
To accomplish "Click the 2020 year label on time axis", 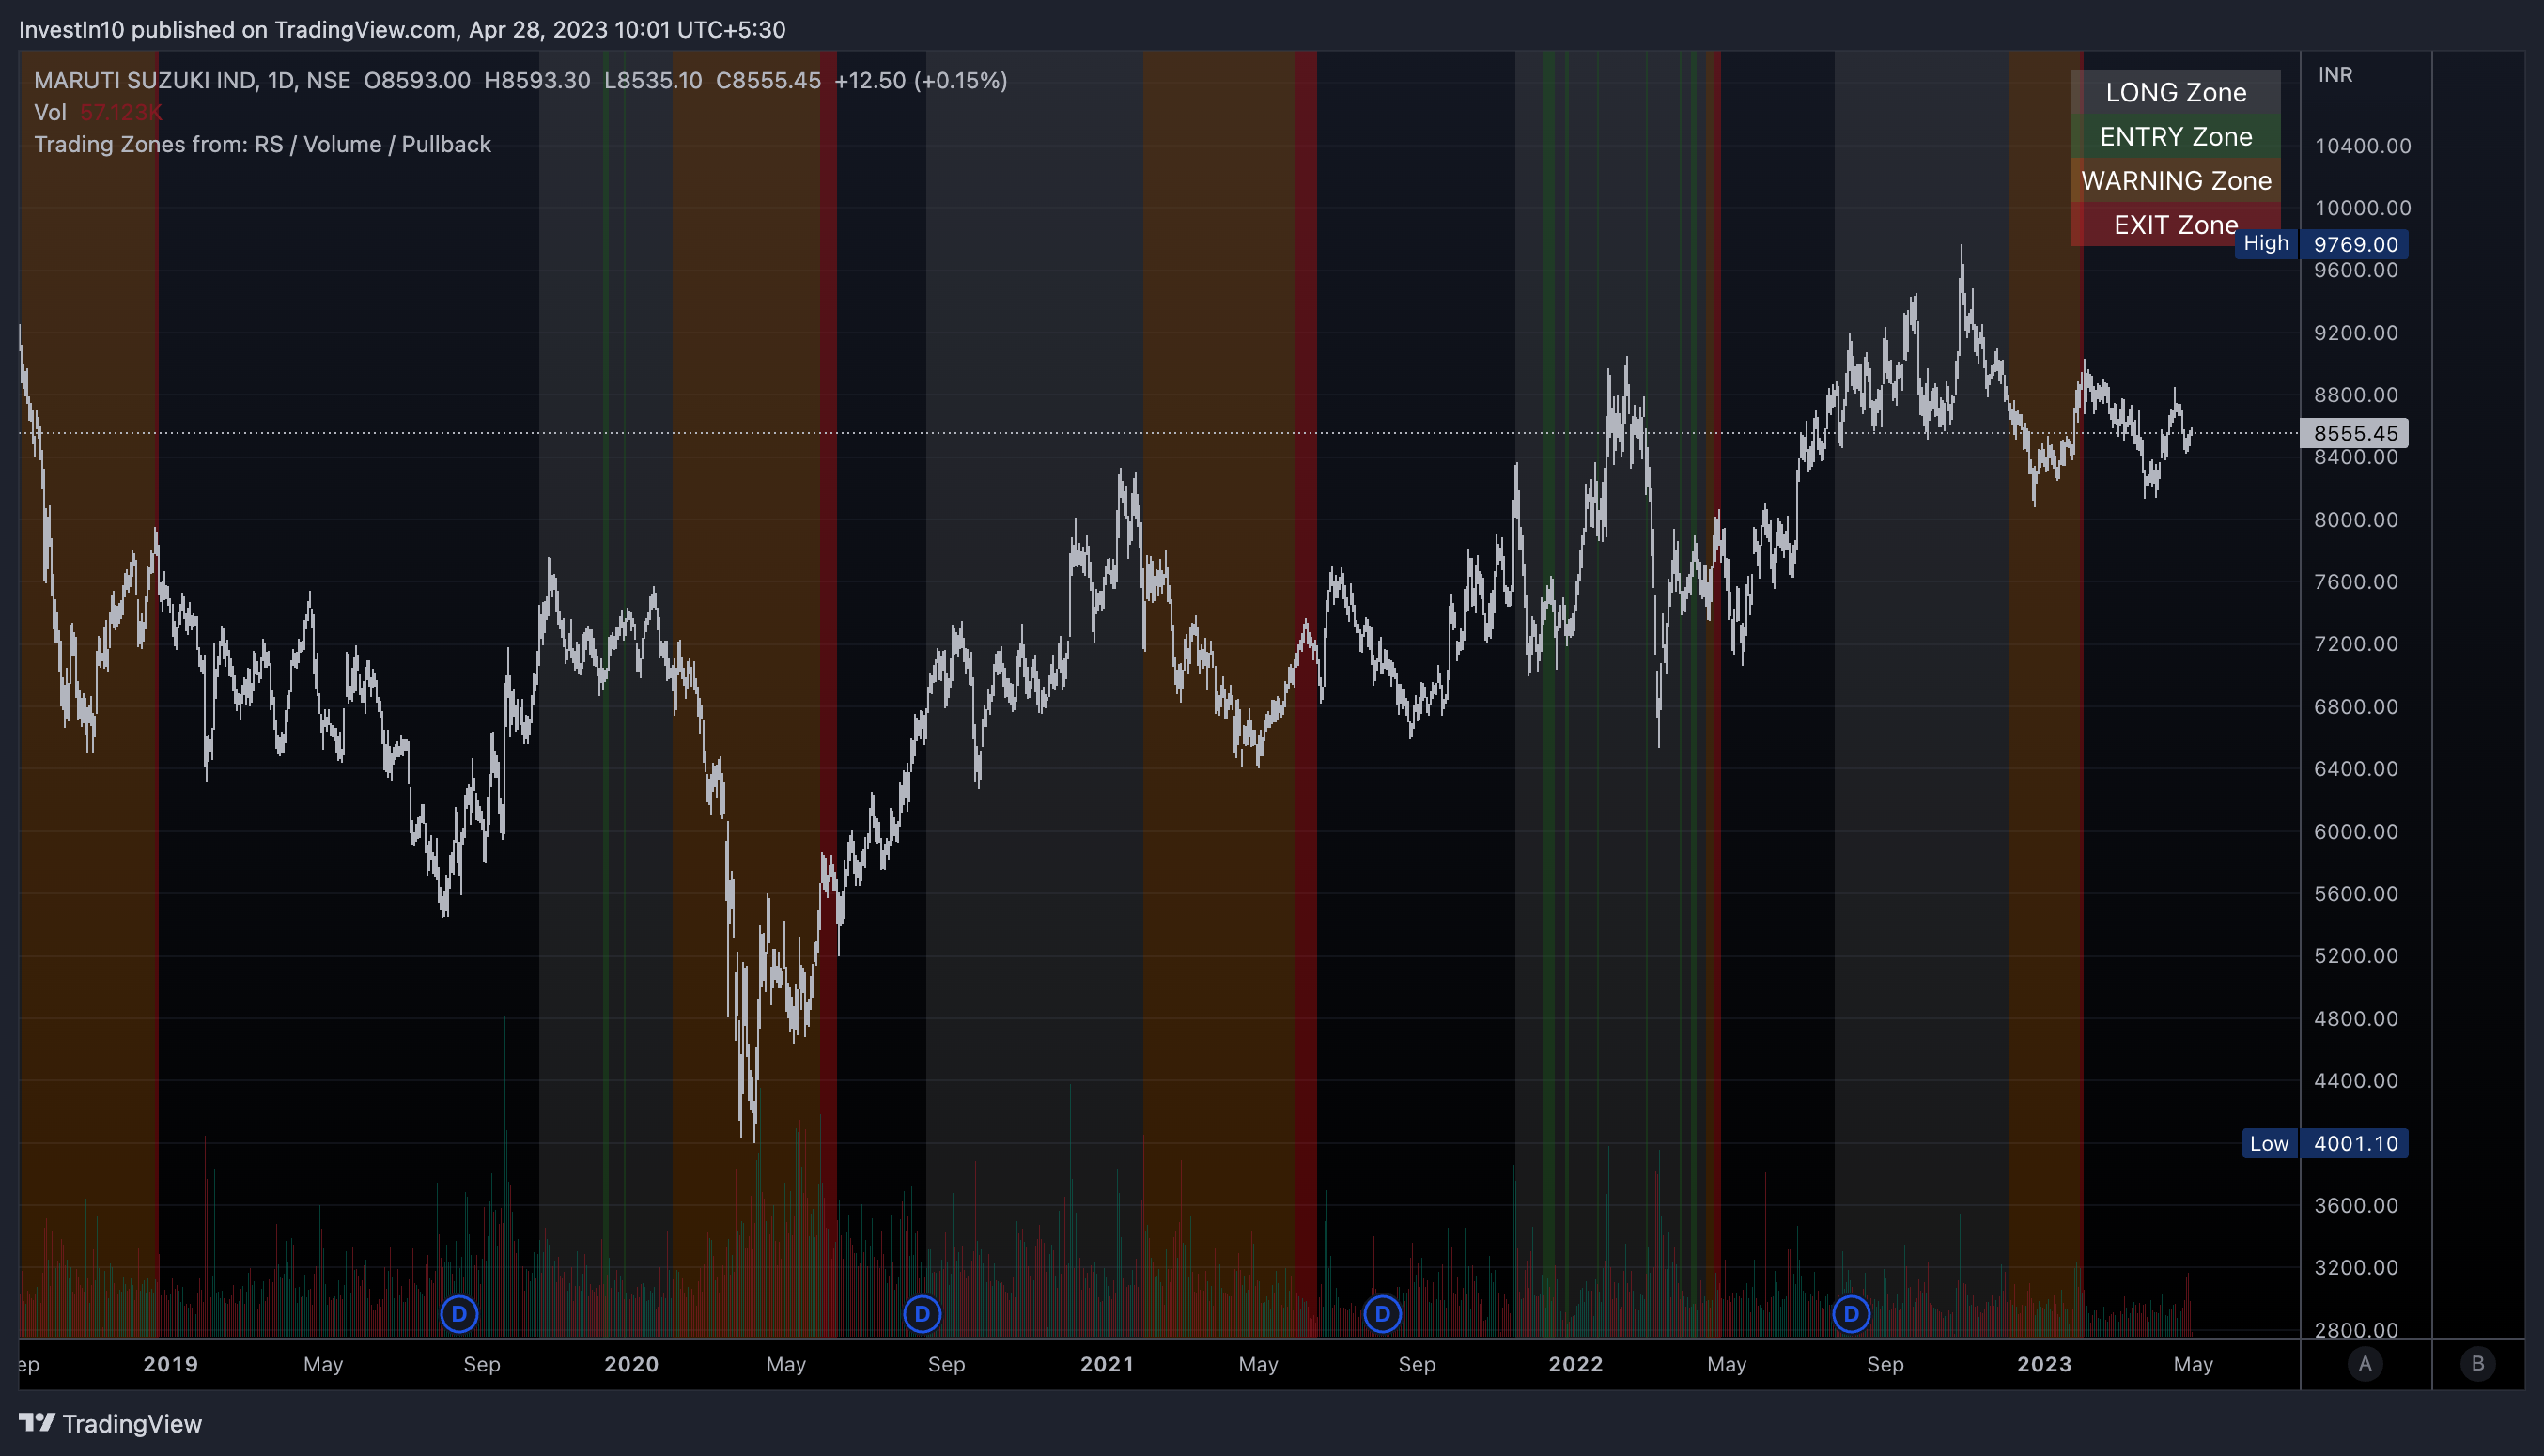I will click(631, 1364).
